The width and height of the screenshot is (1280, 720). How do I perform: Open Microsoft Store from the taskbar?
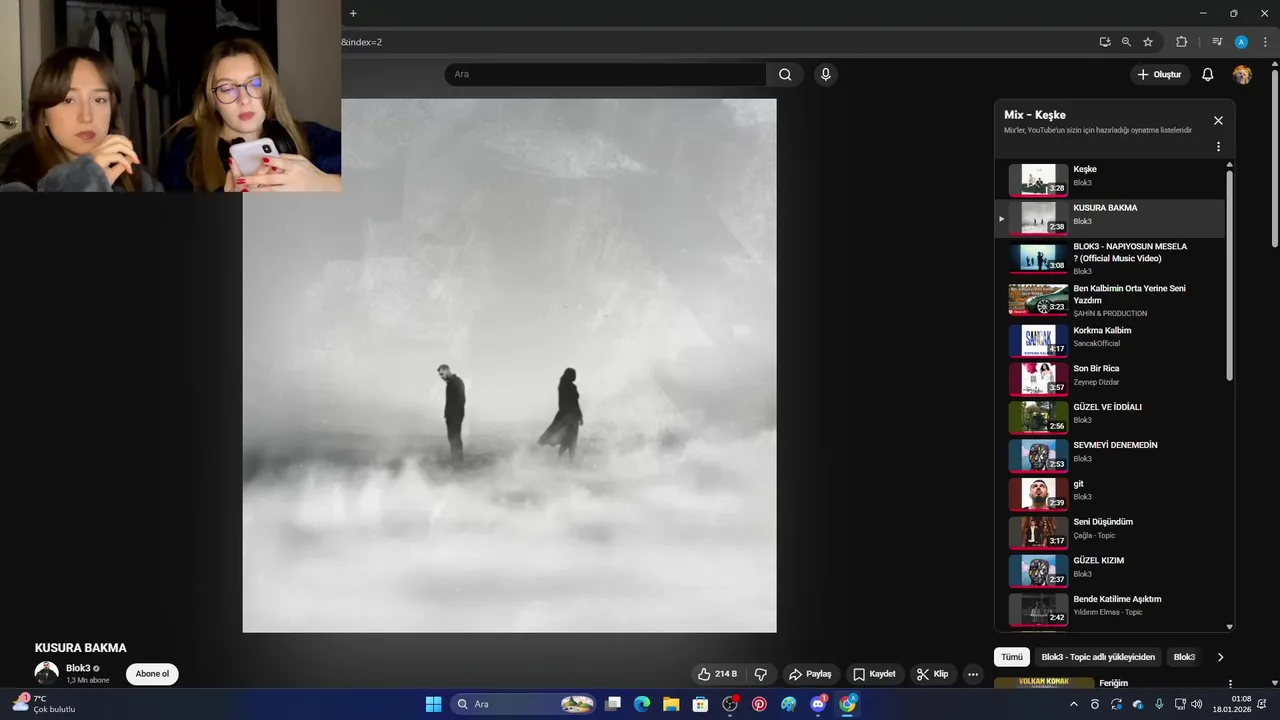(x=701, y=704)
